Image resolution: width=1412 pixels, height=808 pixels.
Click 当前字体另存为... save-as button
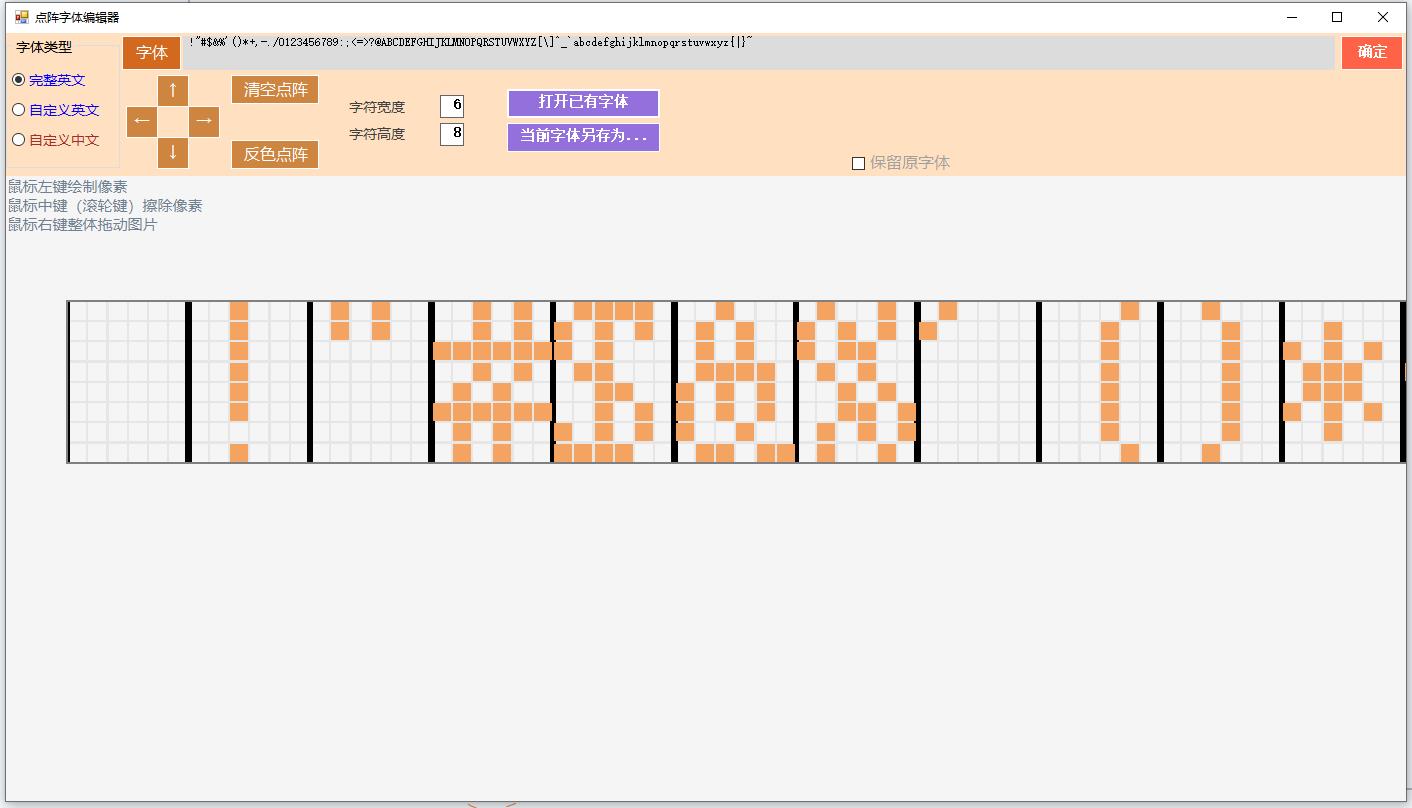click(x=583, y=136)
